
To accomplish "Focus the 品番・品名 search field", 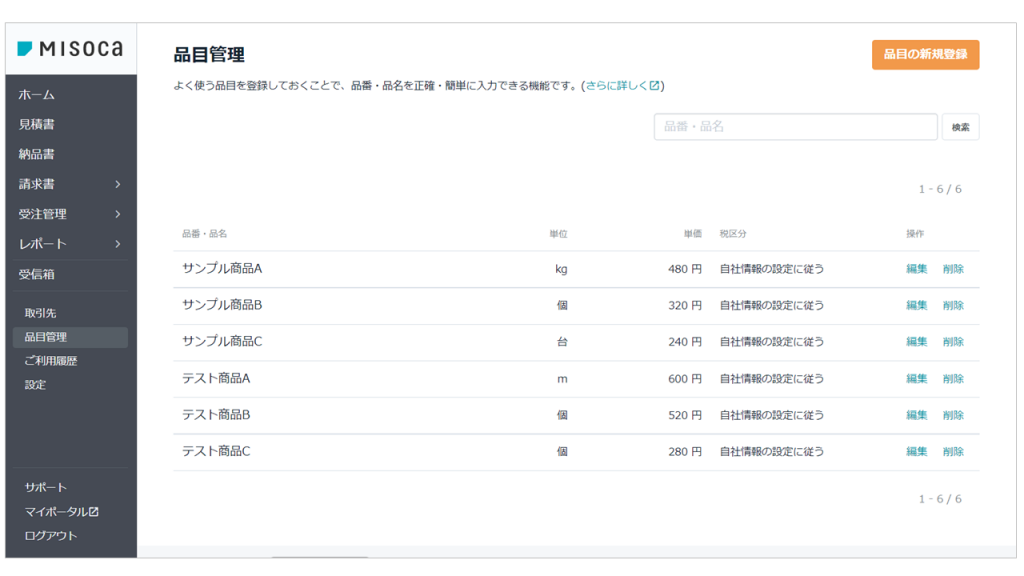I will point(795,127).
